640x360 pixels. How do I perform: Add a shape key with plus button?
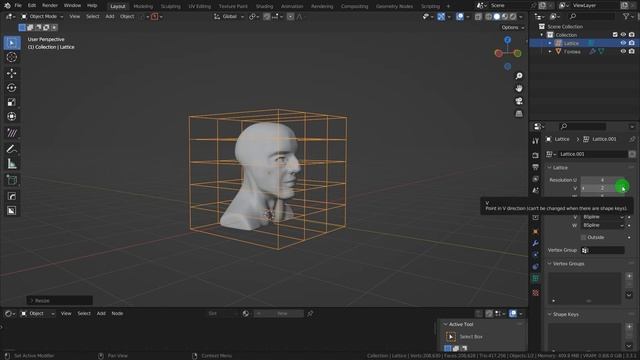point(629,327)
